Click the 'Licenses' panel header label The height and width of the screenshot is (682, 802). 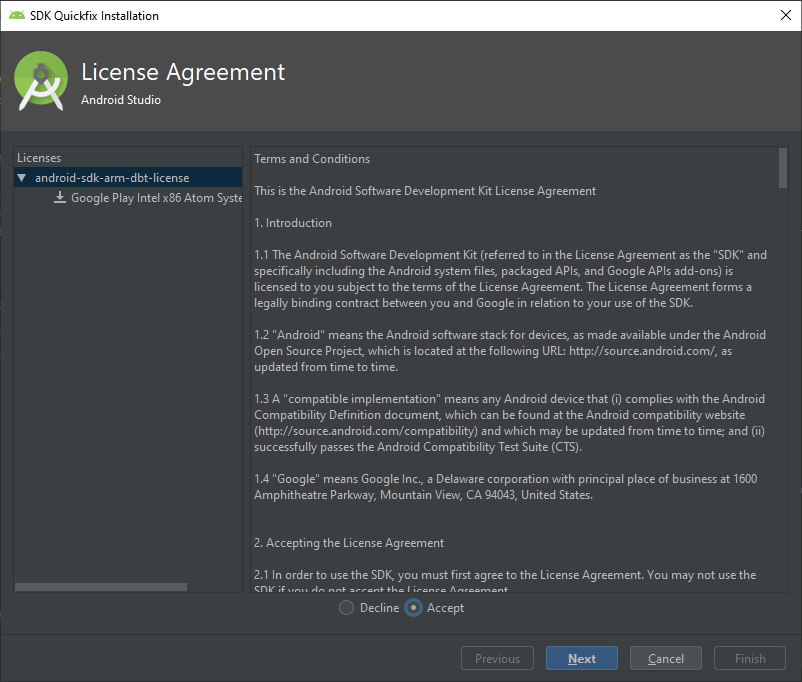pyautogui.click(x=39, y=158)
